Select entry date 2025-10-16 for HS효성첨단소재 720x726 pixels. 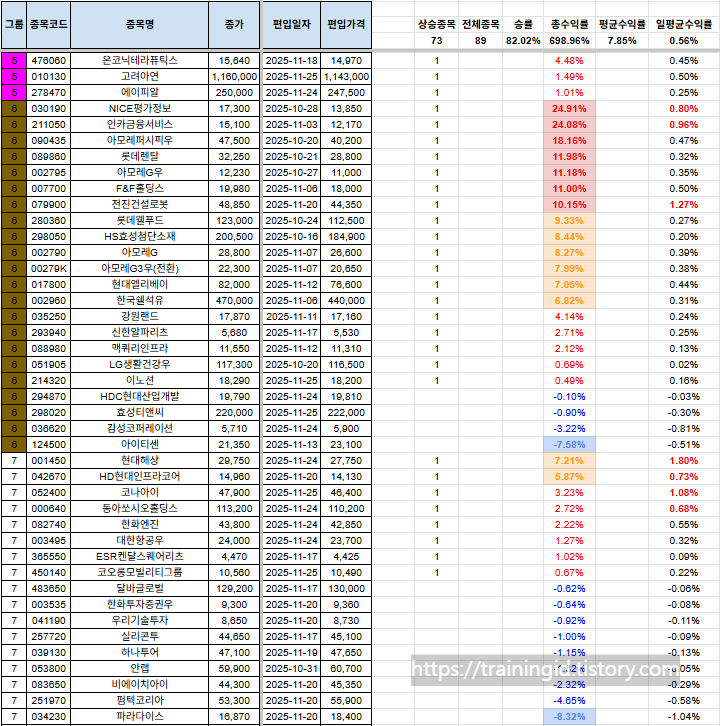291,237
